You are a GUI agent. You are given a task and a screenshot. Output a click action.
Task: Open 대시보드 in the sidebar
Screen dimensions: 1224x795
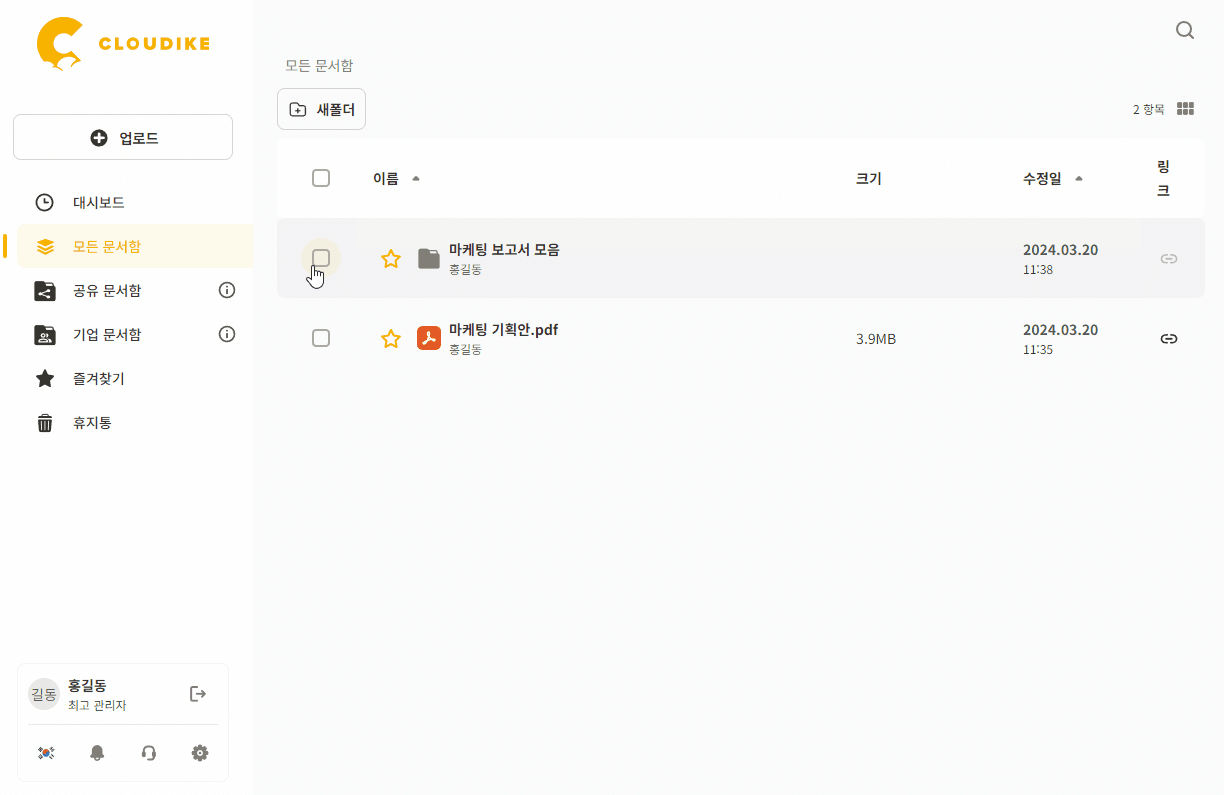tap(98, 202)
